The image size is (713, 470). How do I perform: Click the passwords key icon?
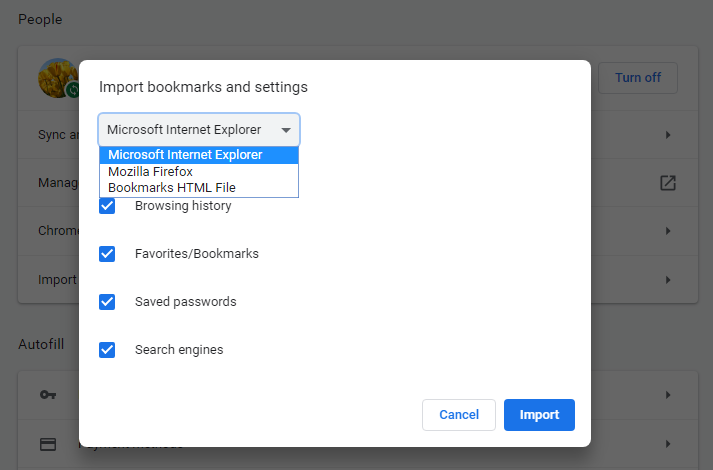48,395
